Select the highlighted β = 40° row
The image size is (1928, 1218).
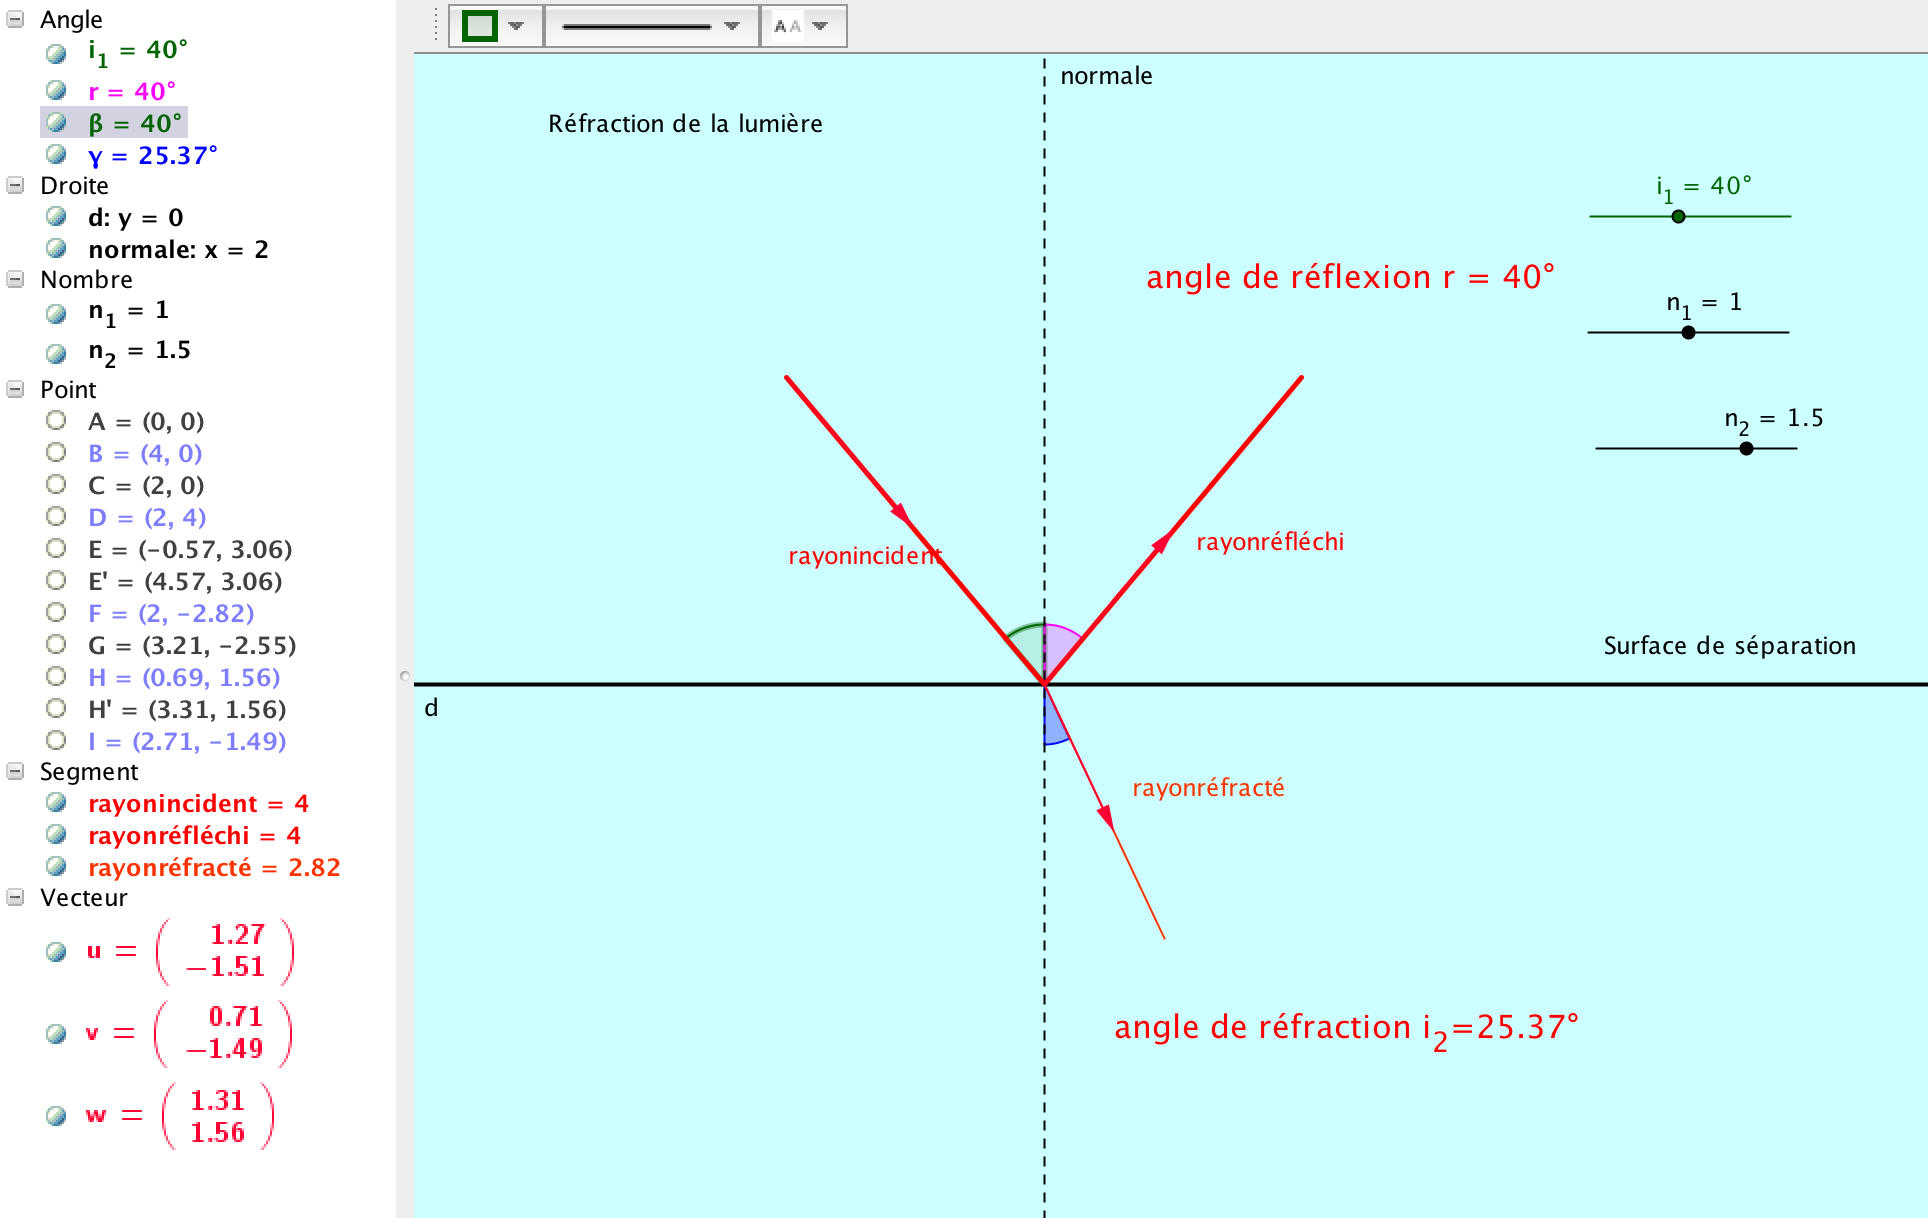click(x=114, y=123)
